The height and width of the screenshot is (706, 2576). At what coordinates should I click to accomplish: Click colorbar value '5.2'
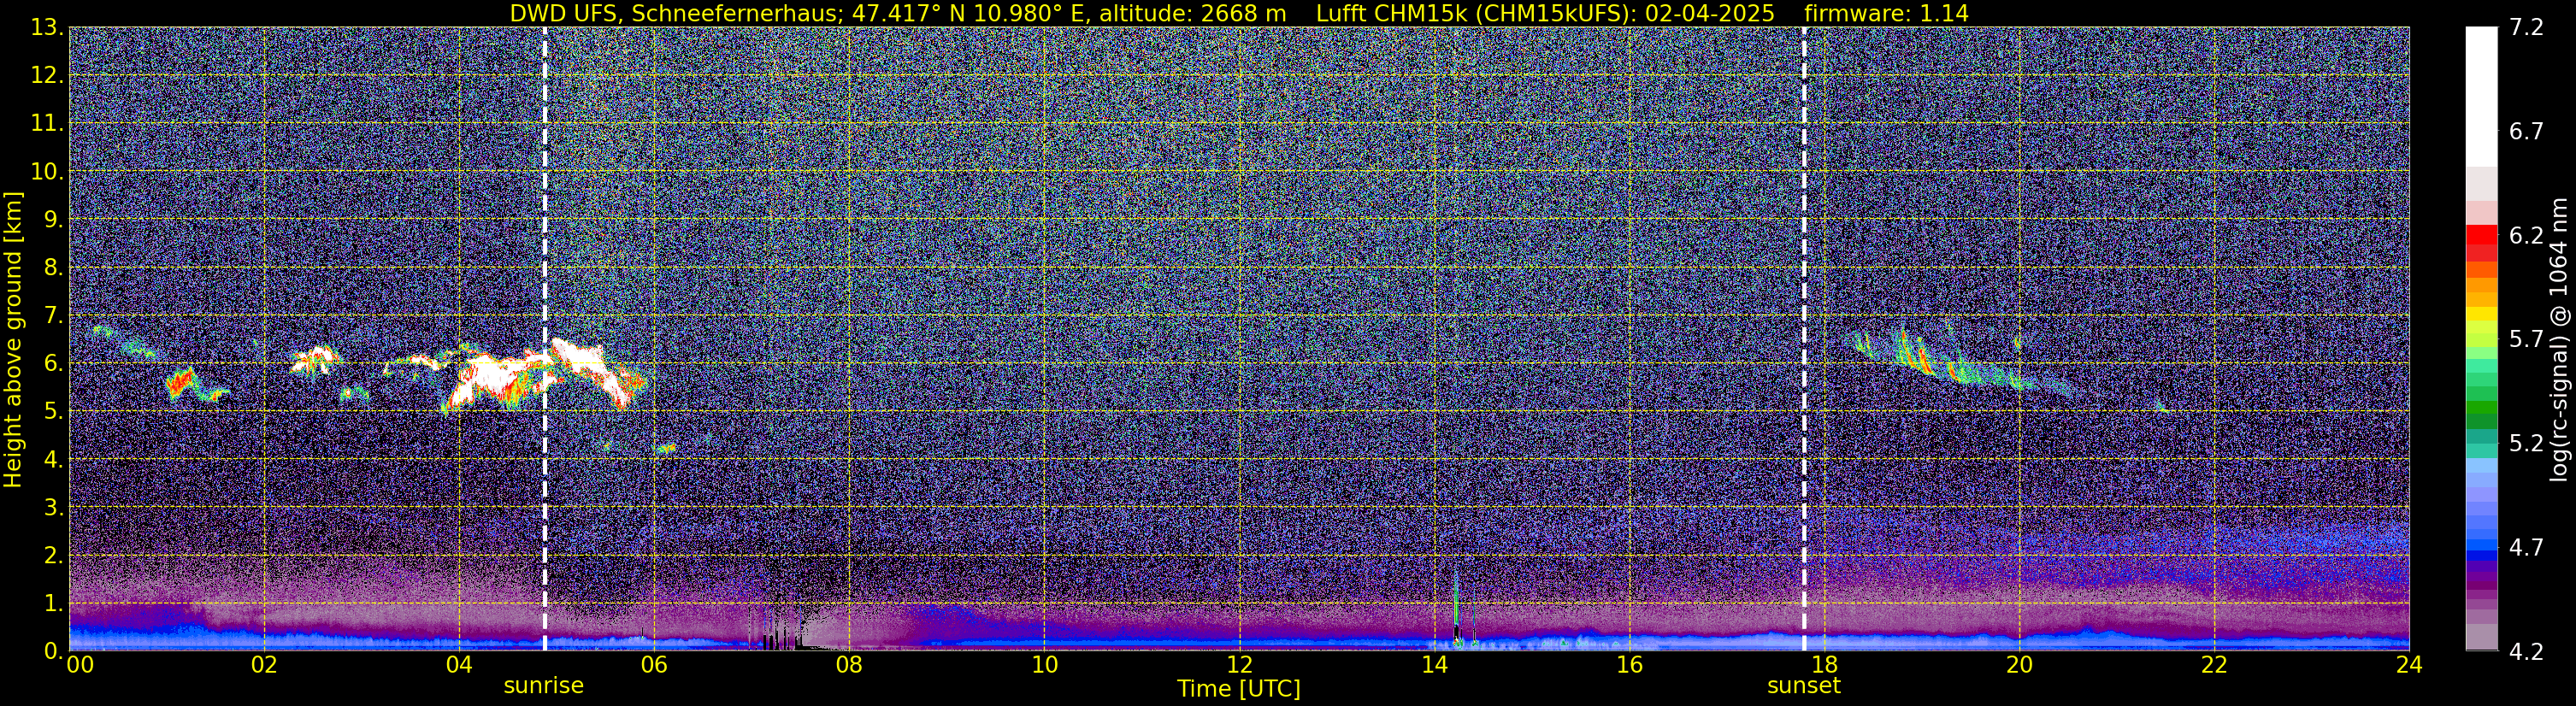[x=2526, y=444]
